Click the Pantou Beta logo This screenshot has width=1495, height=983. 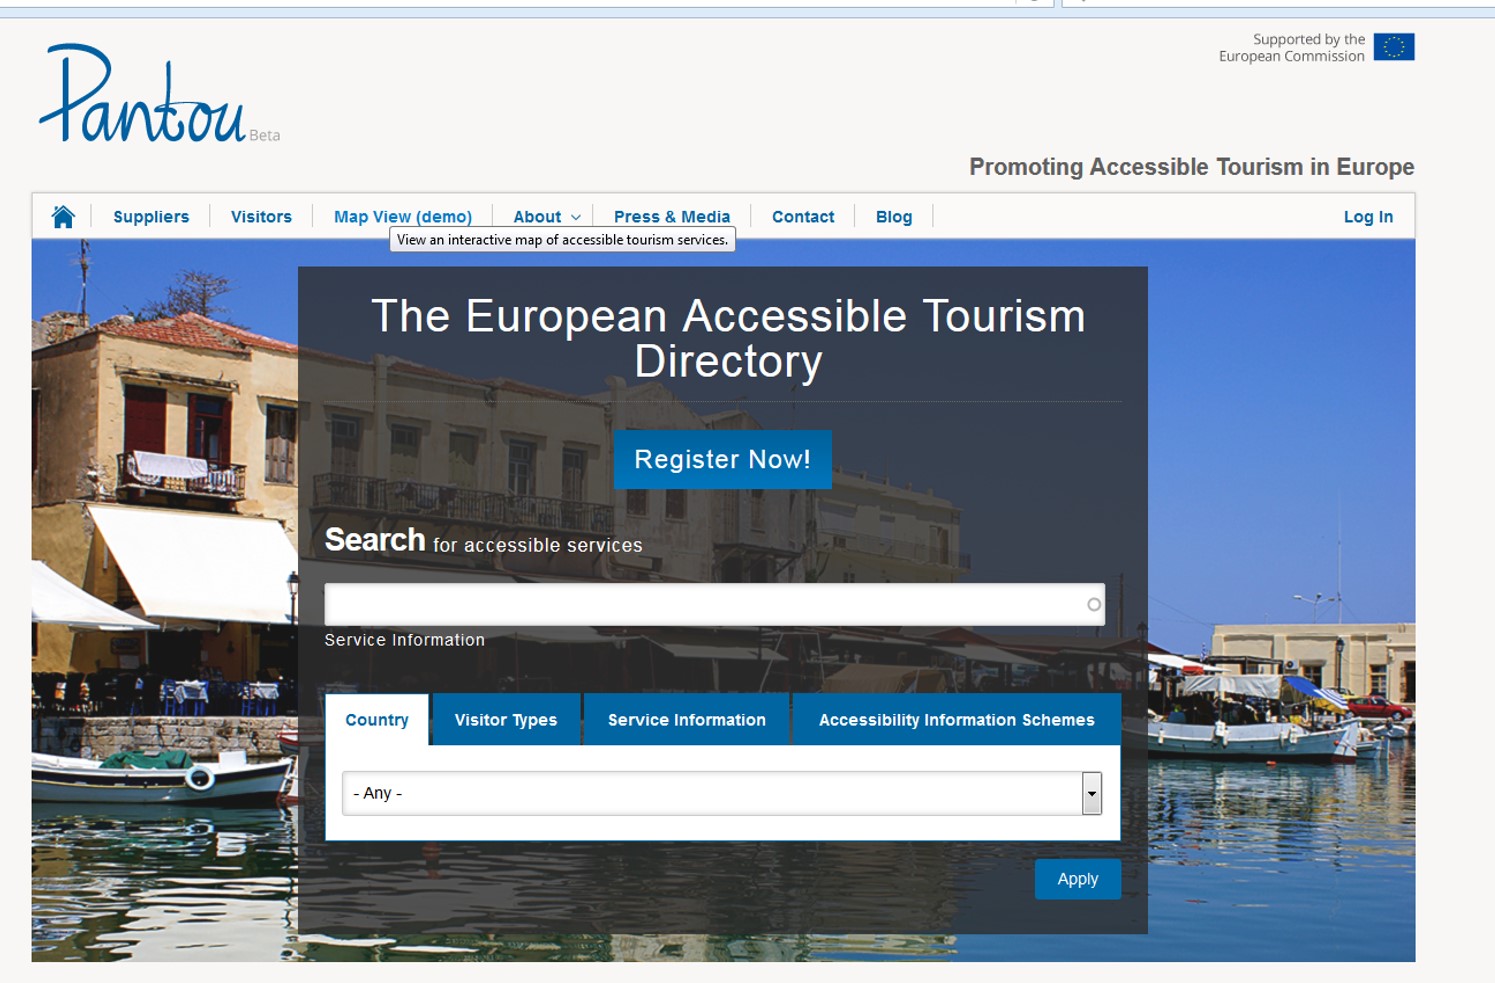point(159,94)
